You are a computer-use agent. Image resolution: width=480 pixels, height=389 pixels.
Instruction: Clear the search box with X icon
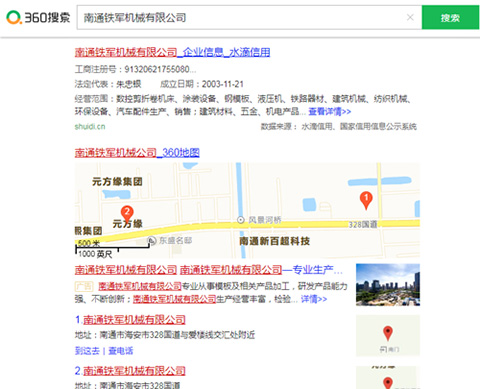(410, 17)
